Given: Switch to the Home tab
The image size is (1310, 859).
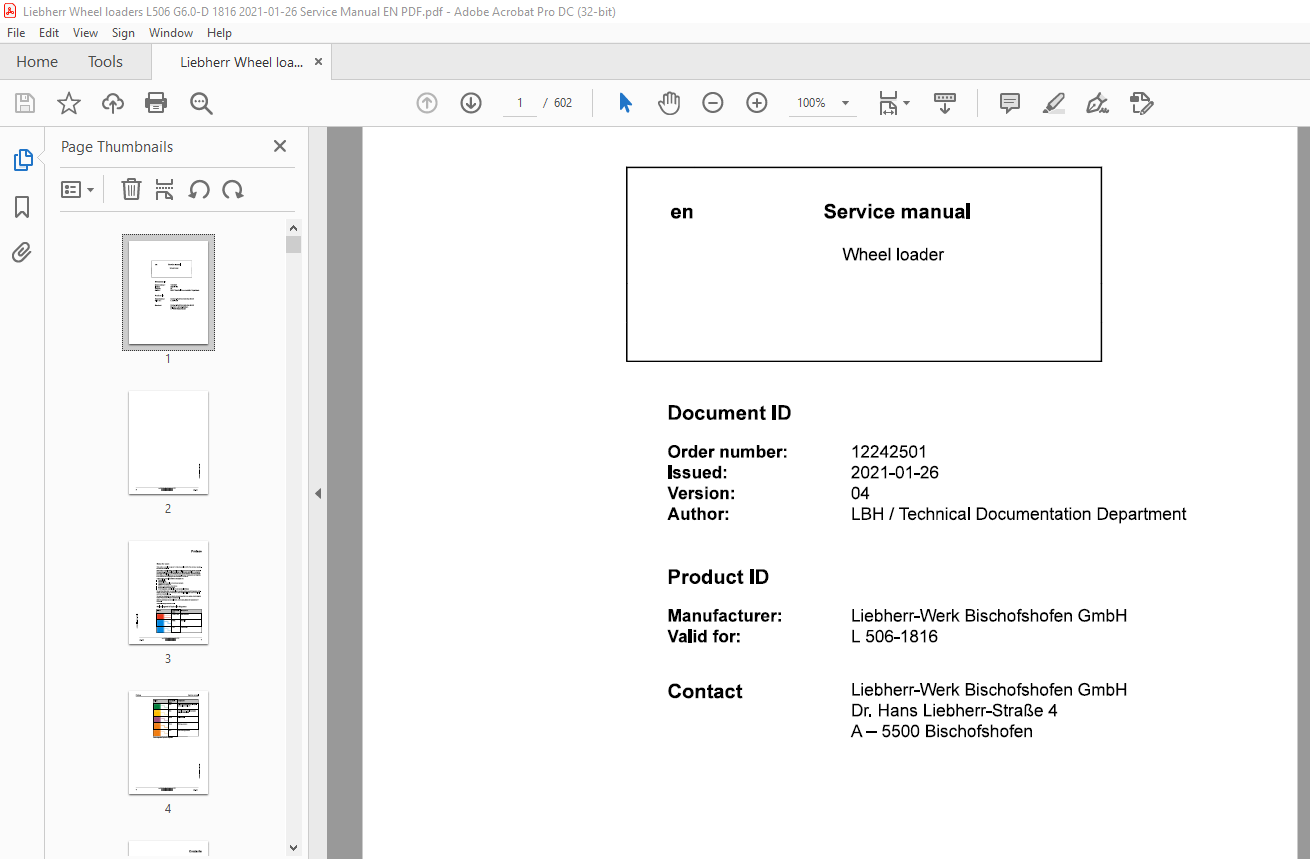Looking at the screenshot, I should point(37,62).
